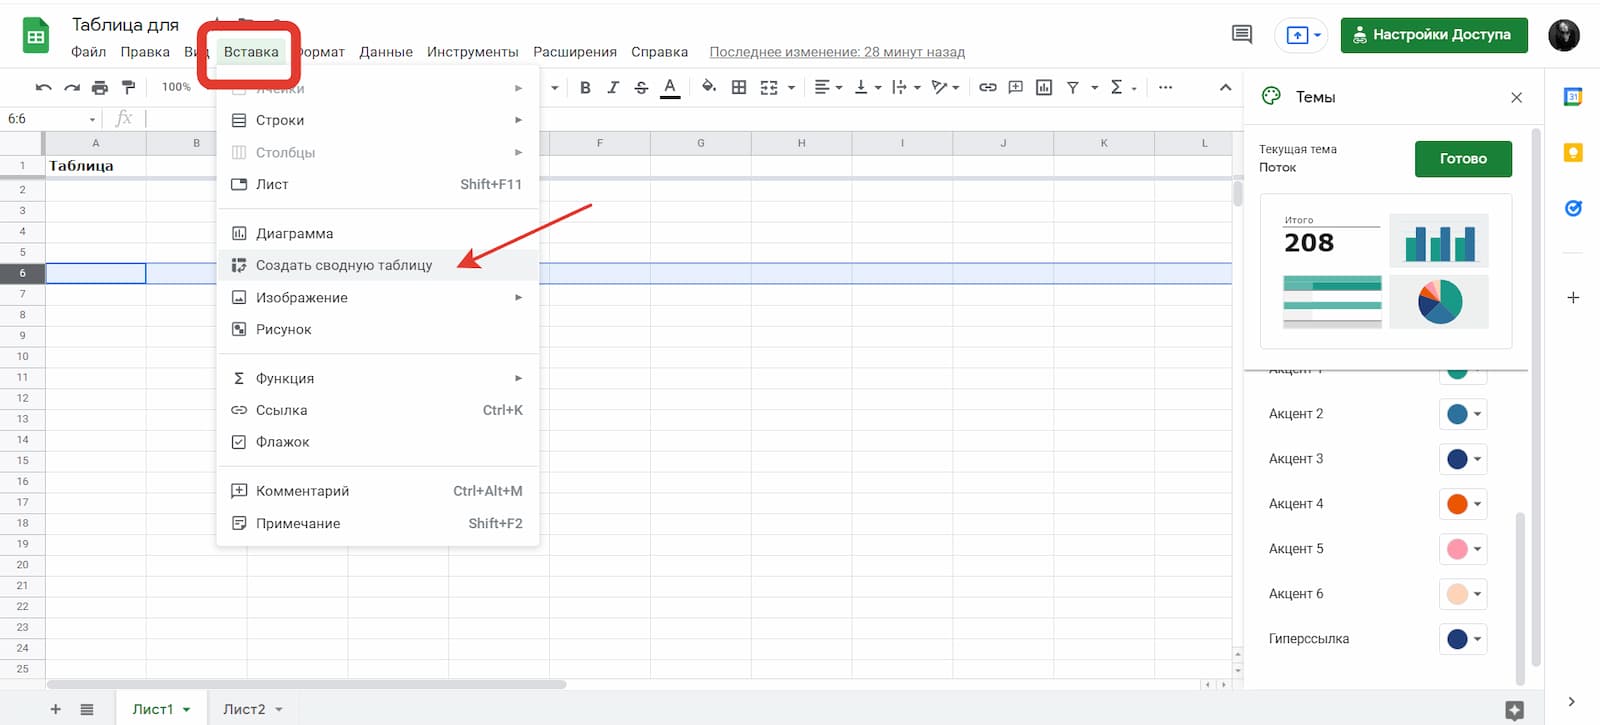Toggle strikethrough formatting

pyautogui.click(x=641, y=88)
